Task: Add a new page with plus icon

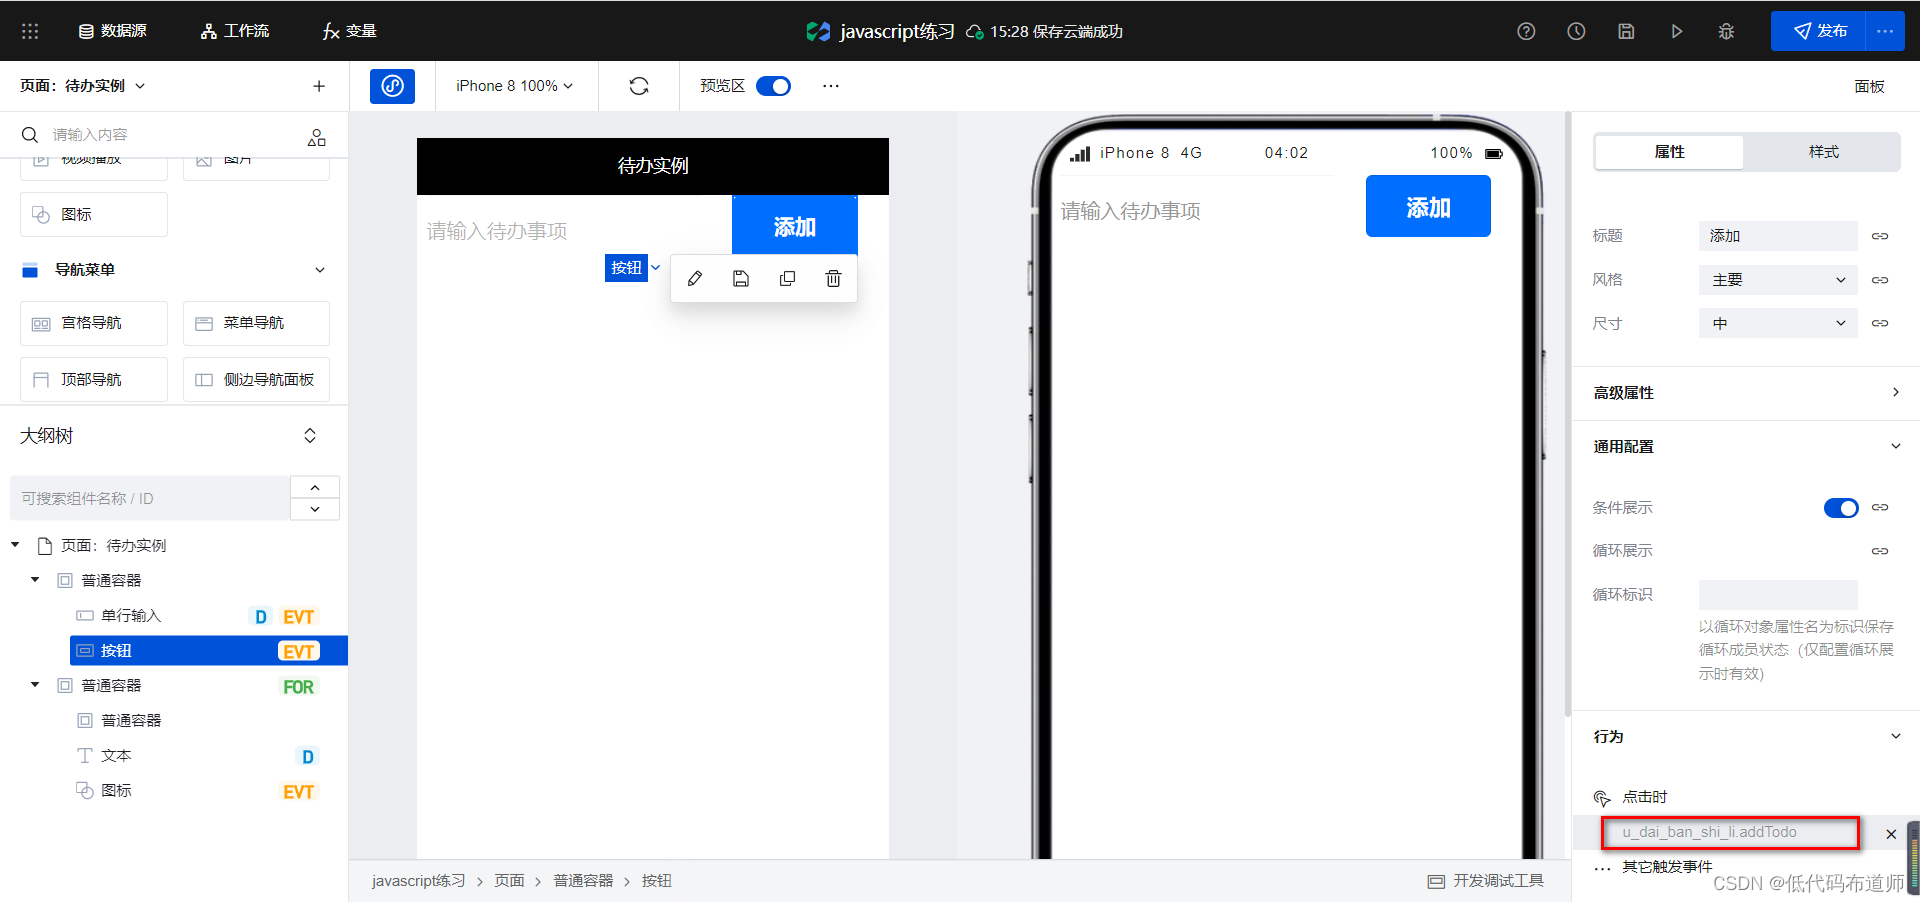Action: 319,86
